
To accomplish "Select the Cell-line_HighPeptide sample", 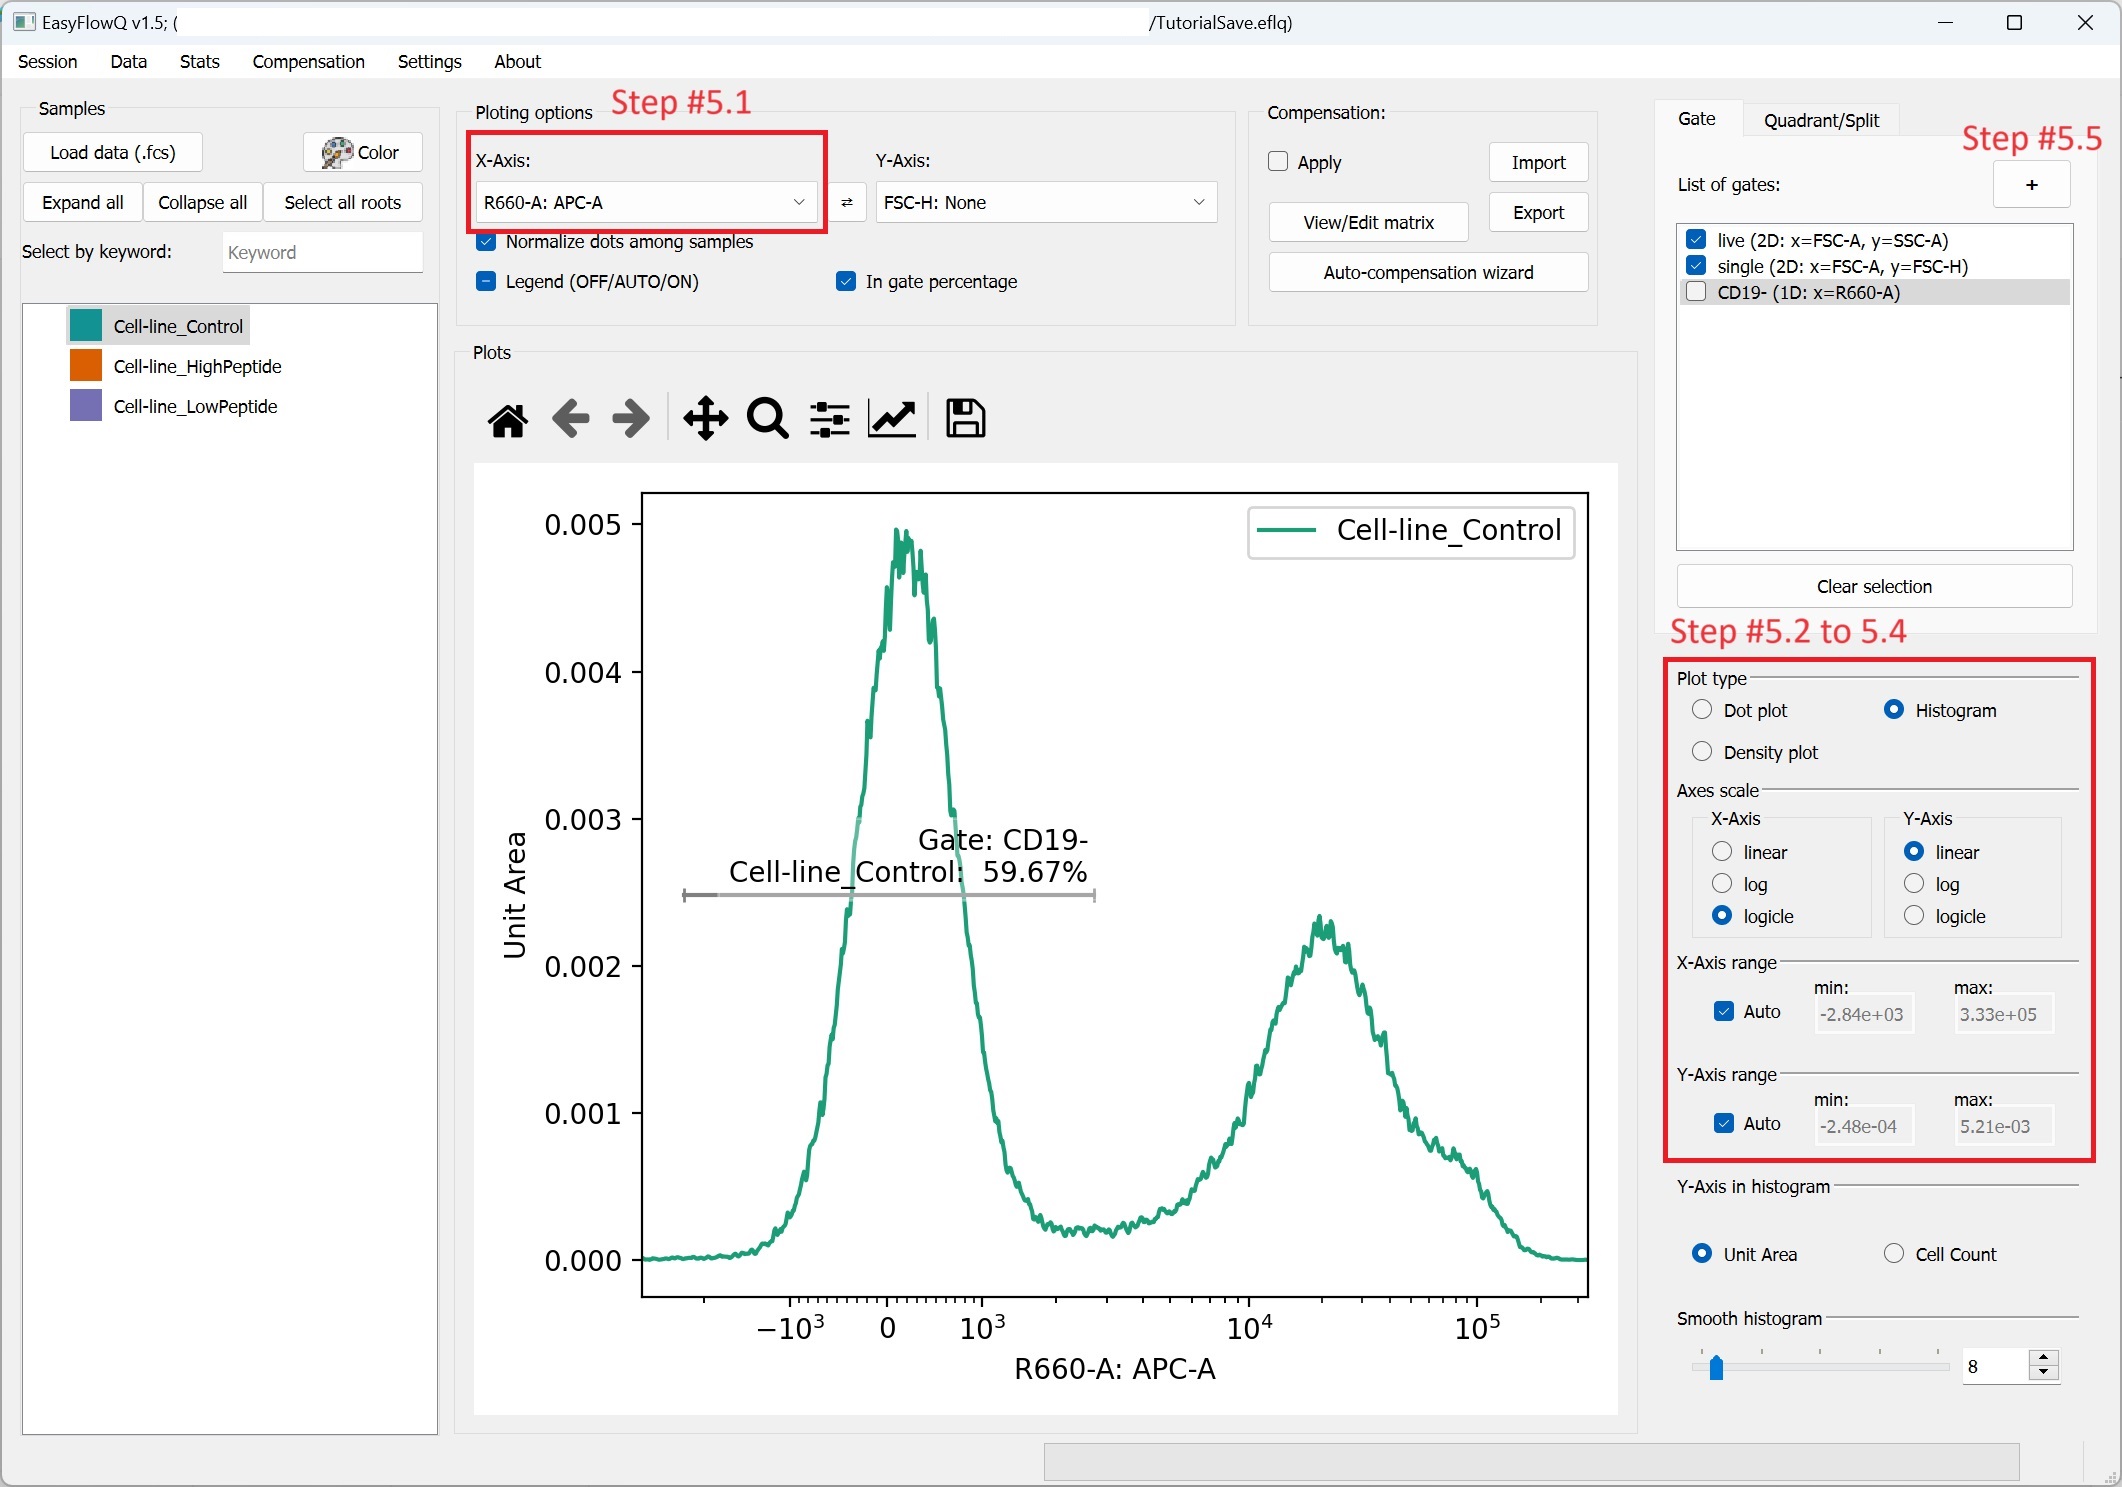I will [197, 367].
